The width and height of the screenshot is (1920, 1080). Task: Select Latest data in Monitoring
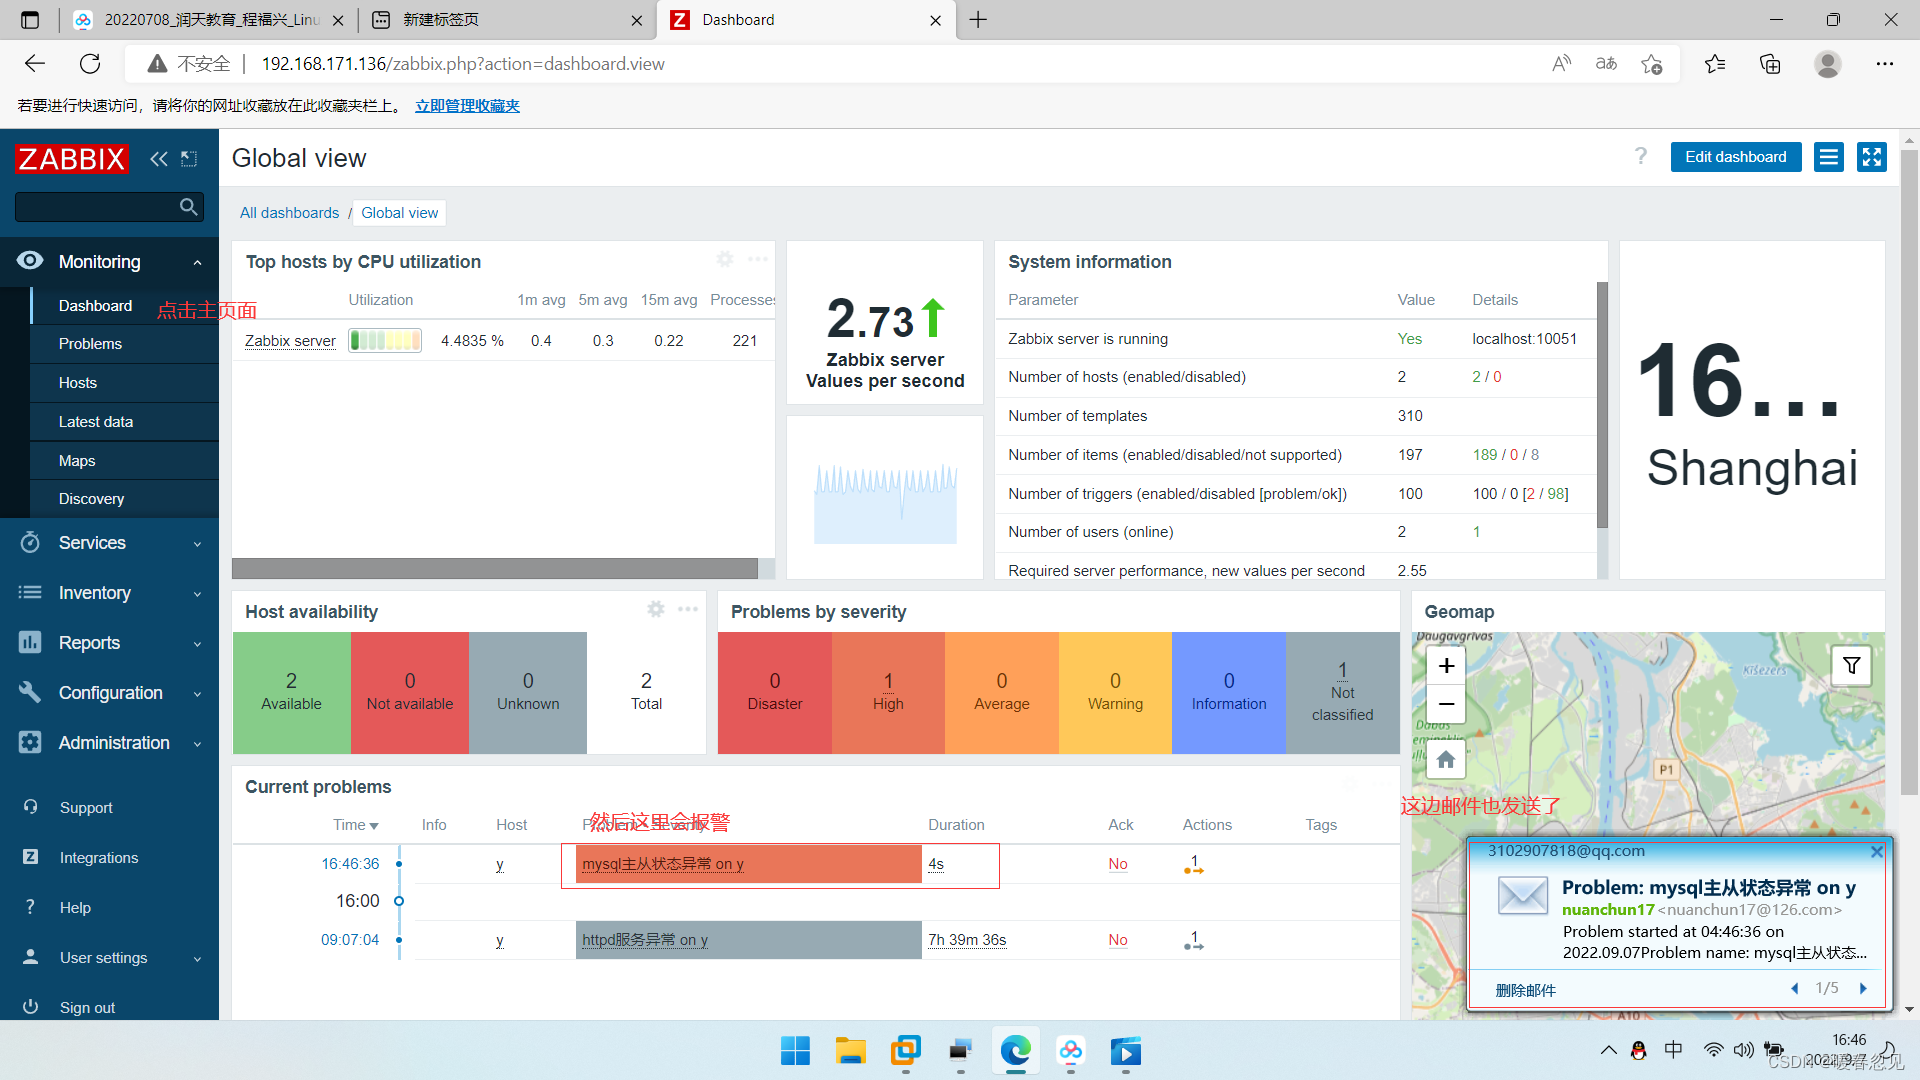click(96, 422)
